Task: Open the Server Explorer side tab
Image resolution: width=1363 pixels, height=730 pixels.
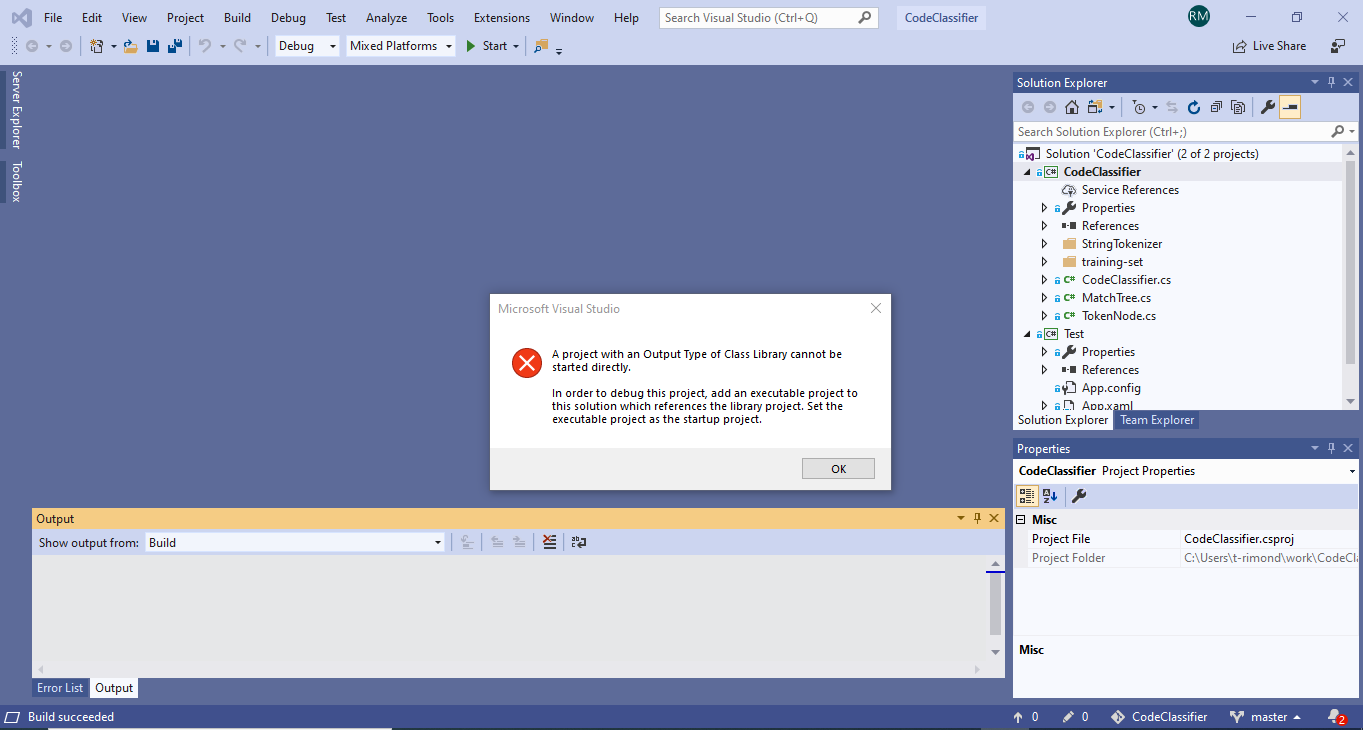Action: point(16,110)
